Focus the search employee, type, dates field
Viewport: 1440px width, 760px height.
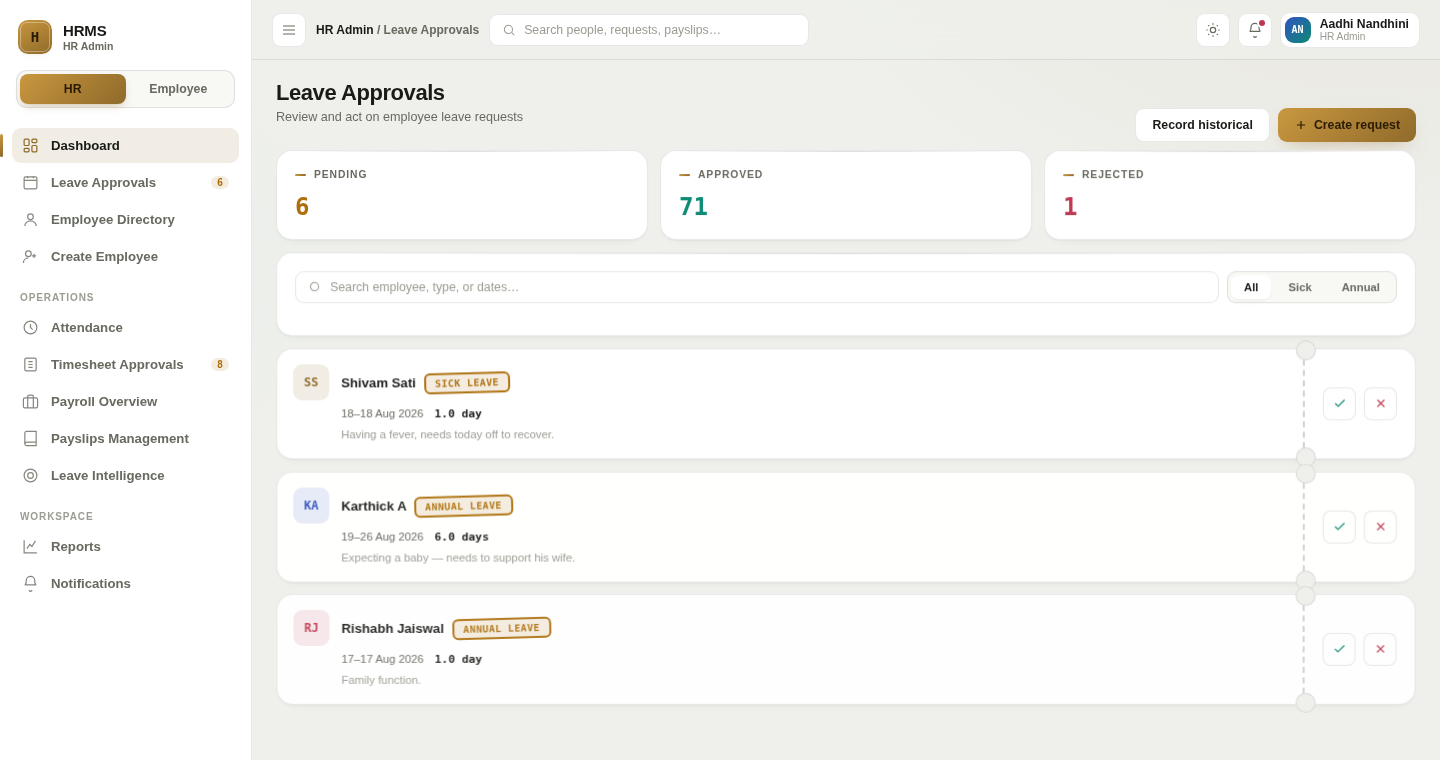pyautogui.click(x=757, y=287)
